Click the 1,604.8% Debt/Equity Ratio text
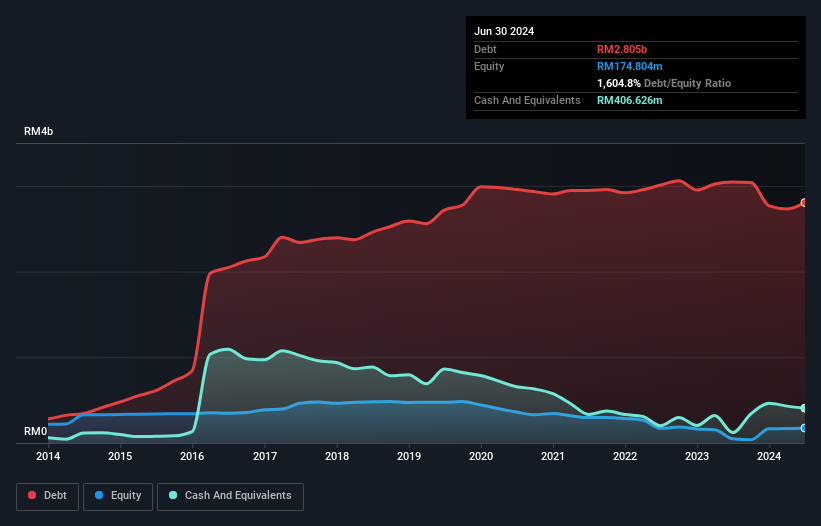The image size is (821, 526). [x=664, y=83]
